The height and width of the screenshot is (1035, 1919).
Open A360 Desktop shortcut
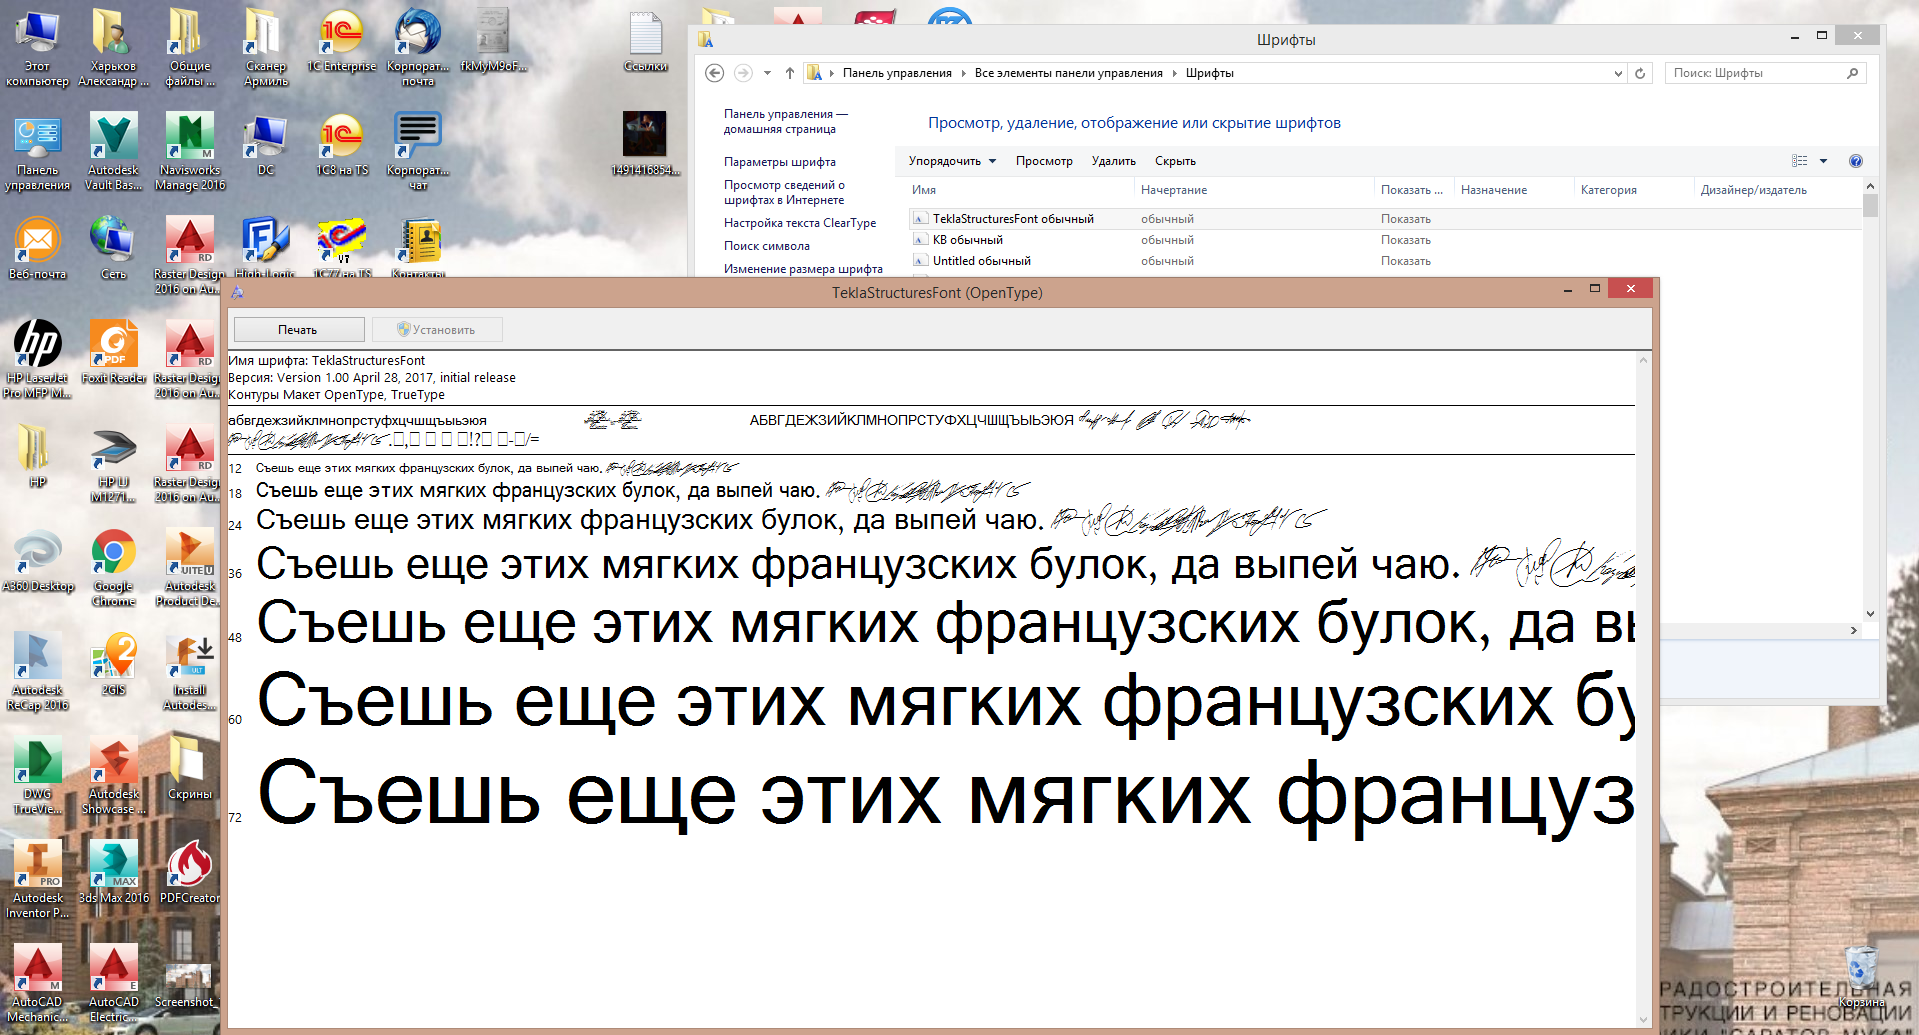click(x=37, y=560)
